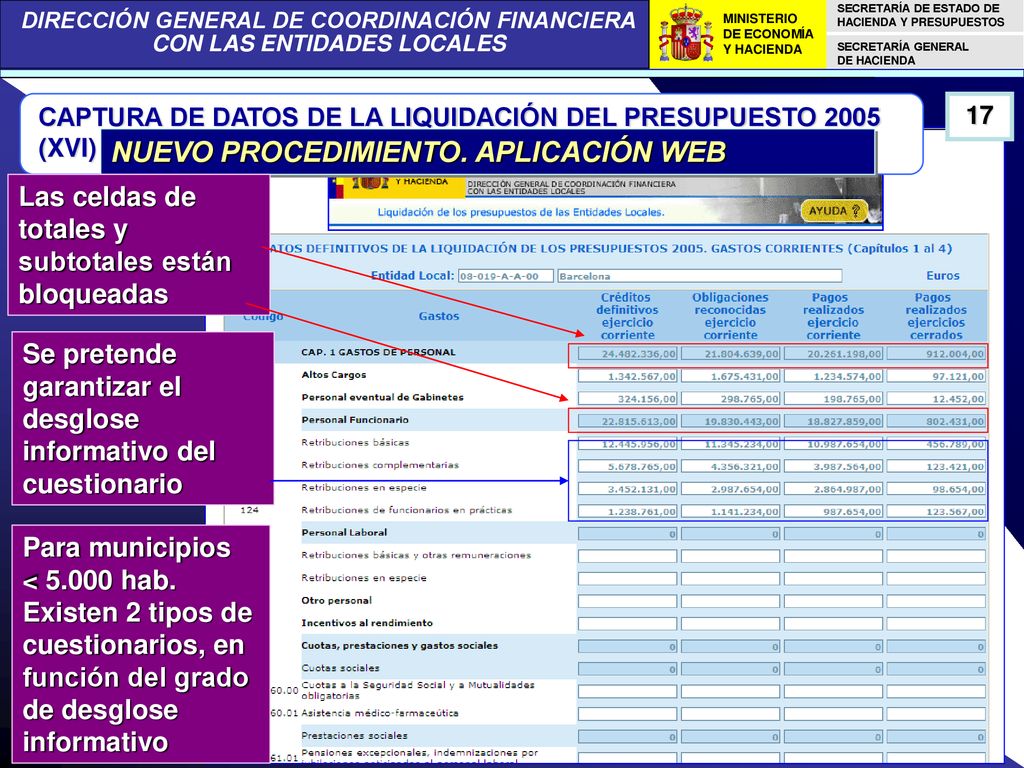Select the 'Personal eventual de Gabinetes' row label
This screenshot has height=768, width=1024.
pyautogui.click(x=382, y=397)
